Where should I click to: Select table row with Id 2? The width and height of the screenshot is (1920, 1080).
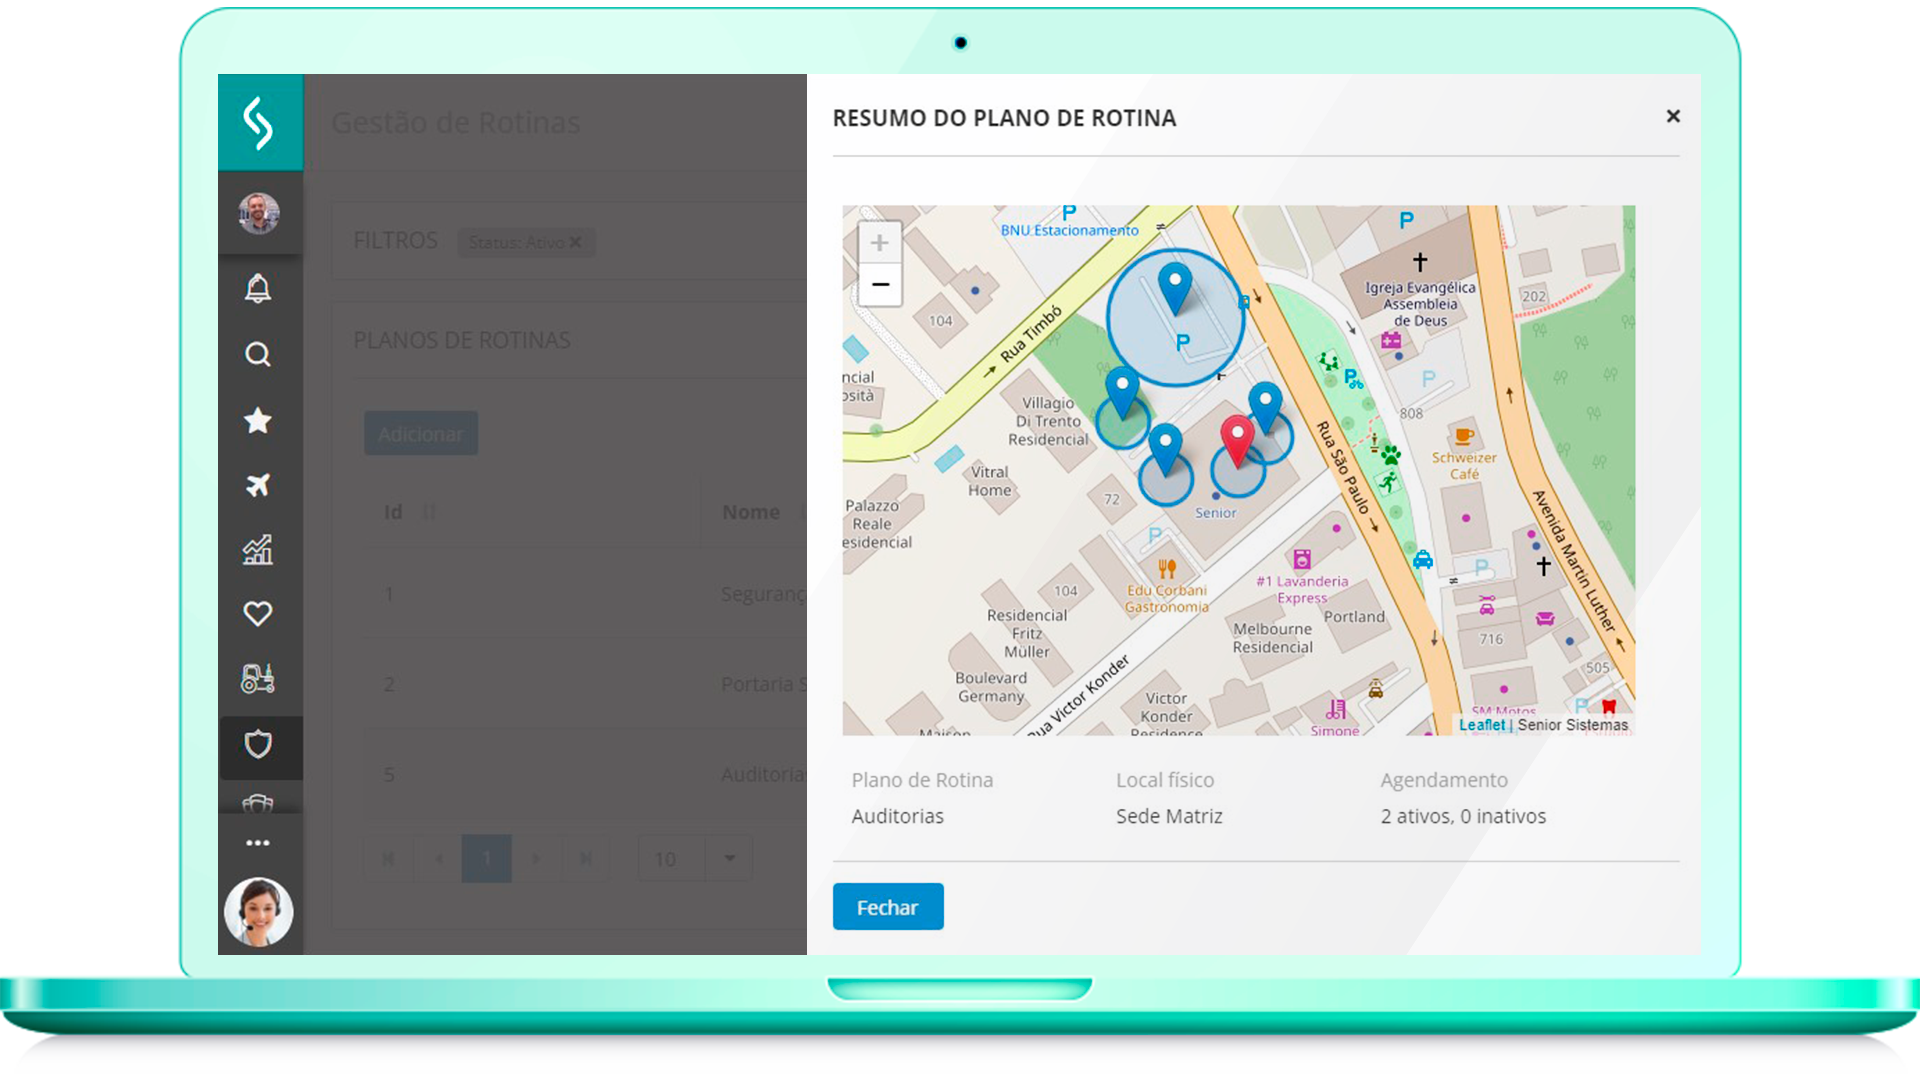click(585, 684)
